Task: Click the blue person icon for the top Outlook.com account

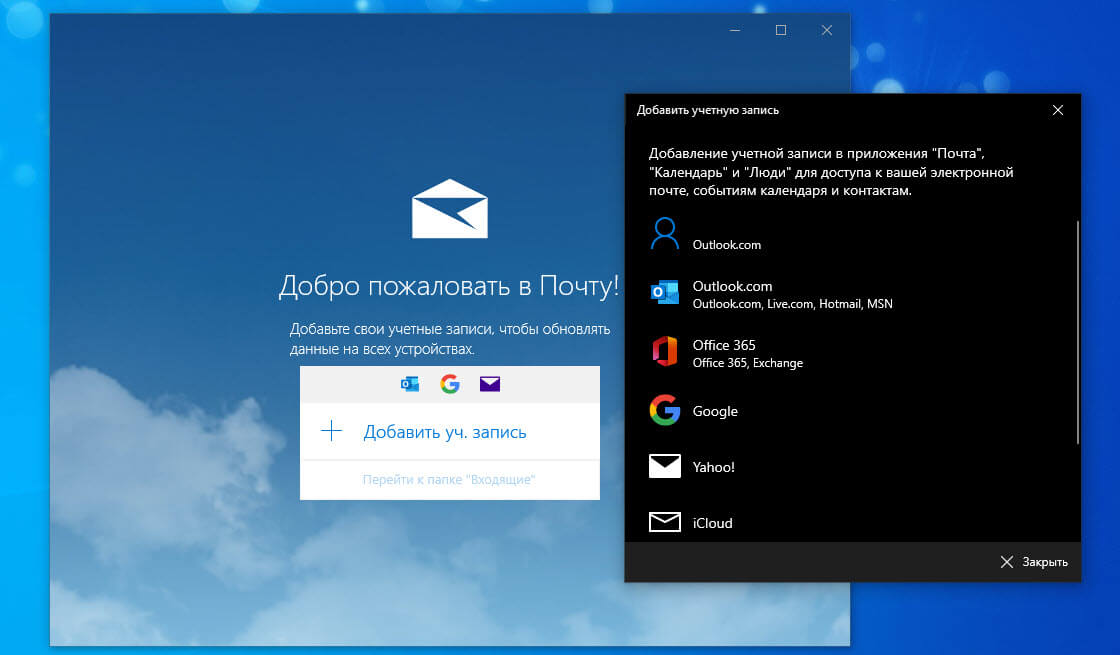Action: coord(664,234)
